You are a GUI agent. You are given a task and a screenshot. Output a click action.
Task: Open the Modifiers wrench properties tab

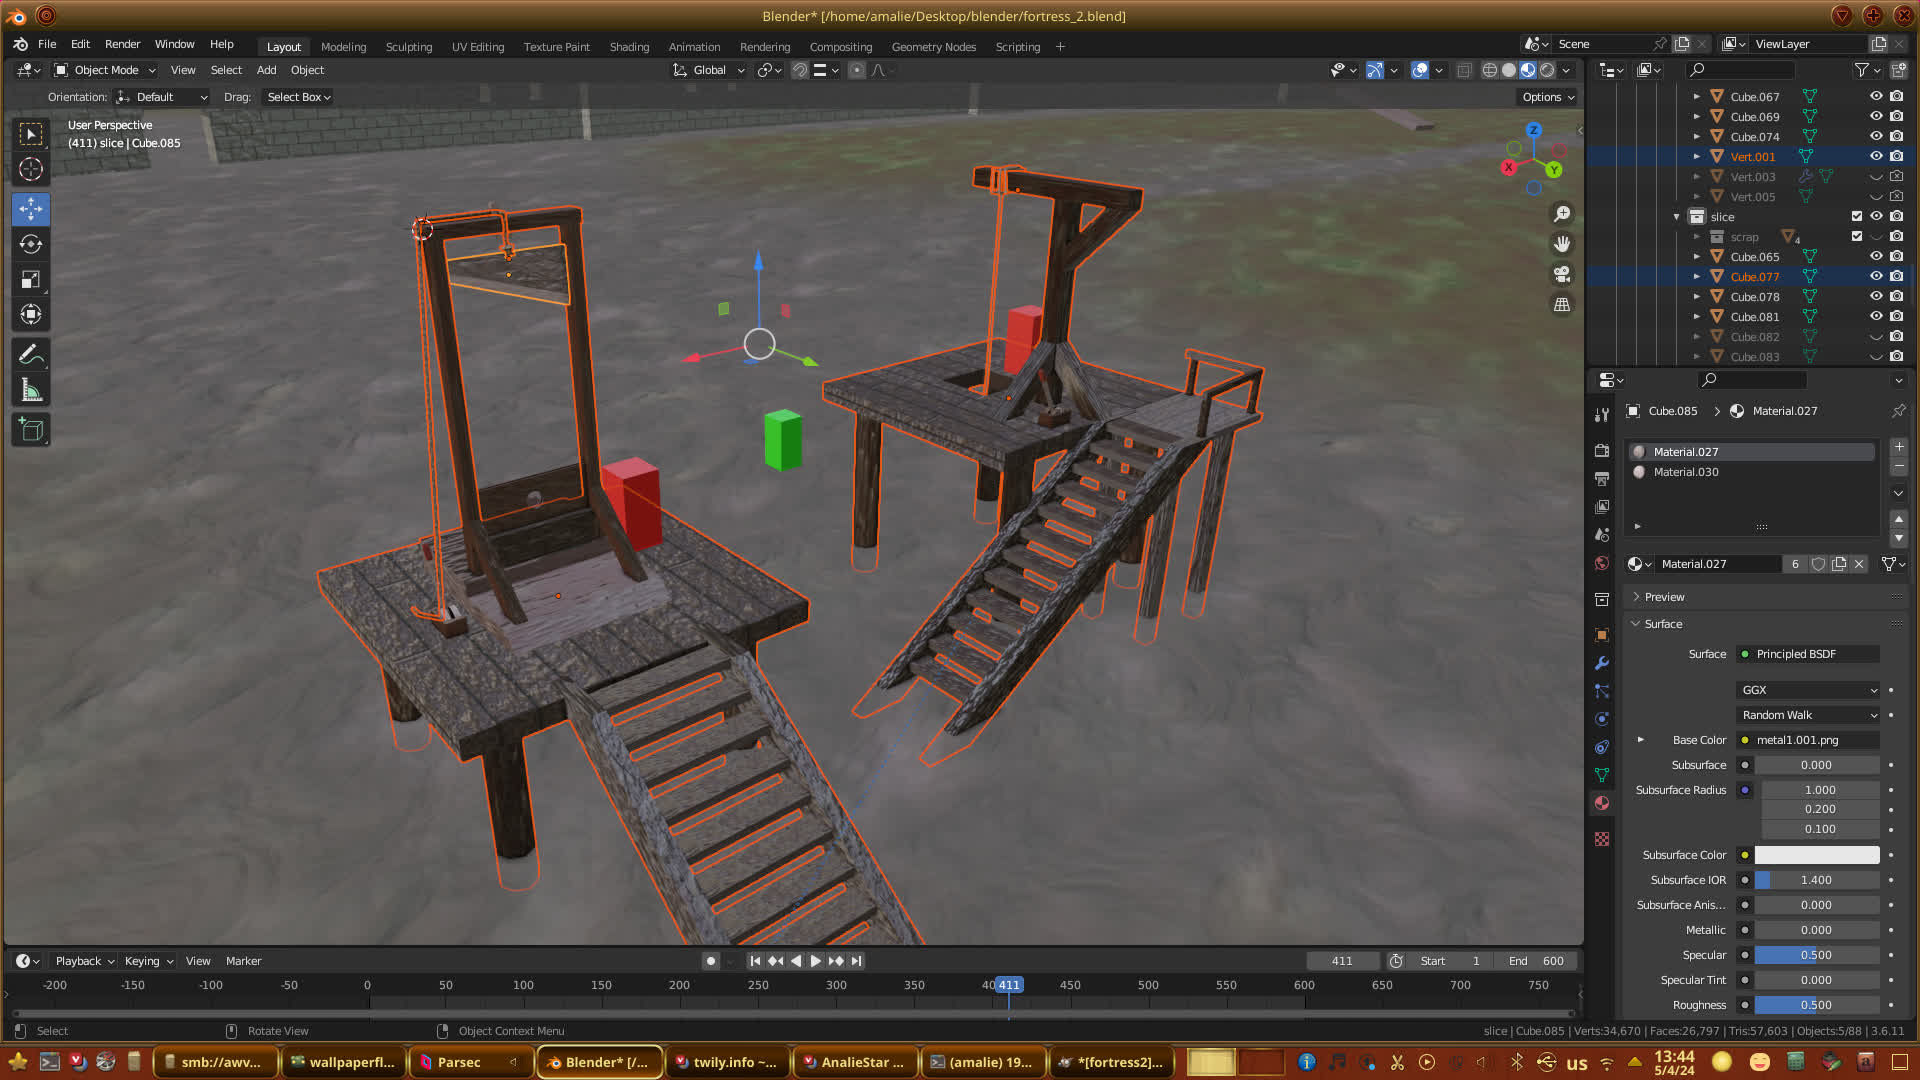point(1602,663)
